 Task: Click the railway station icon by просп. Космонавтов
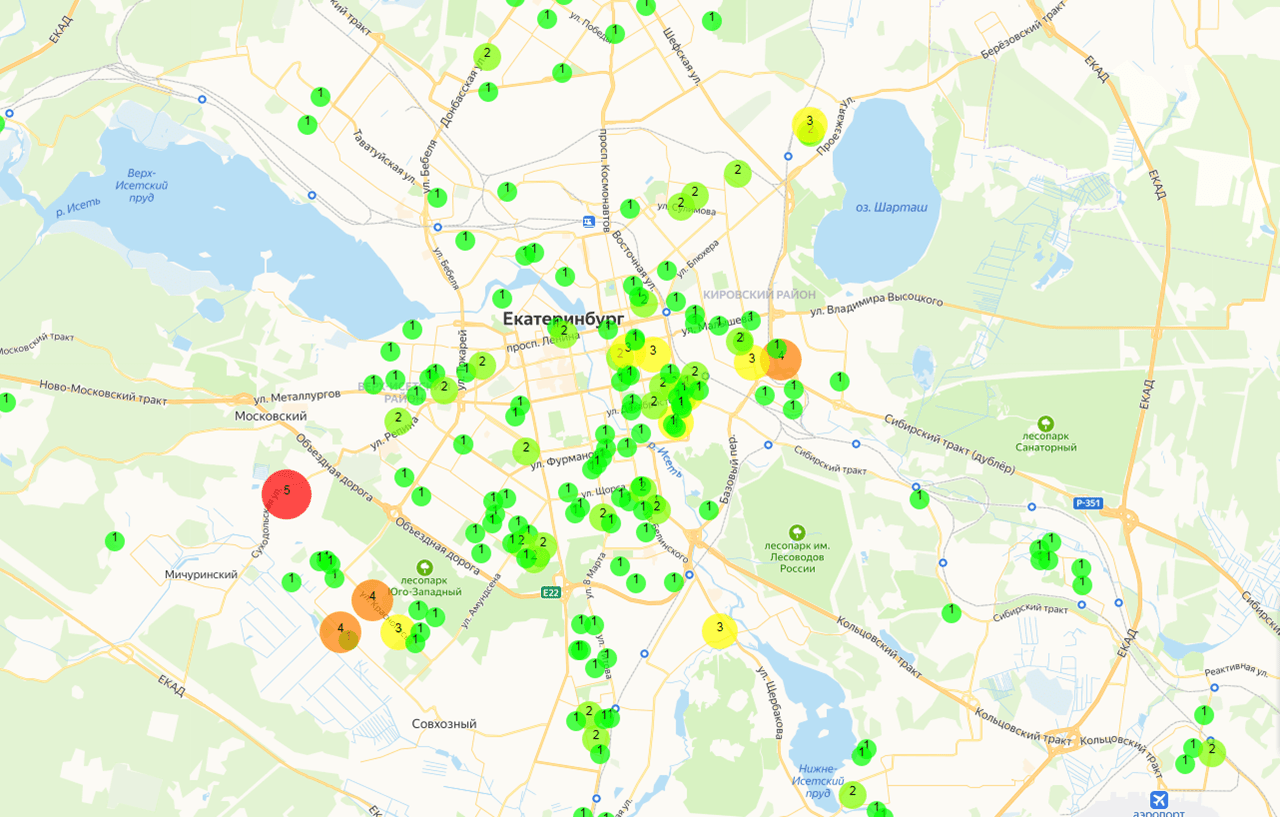click(x=589, y=222)
